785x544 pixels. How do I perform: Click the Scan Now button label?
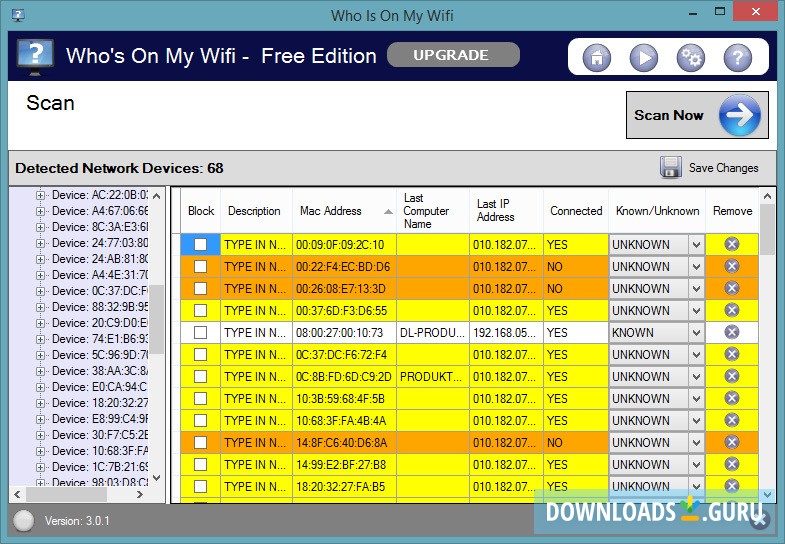click(669, 115)
